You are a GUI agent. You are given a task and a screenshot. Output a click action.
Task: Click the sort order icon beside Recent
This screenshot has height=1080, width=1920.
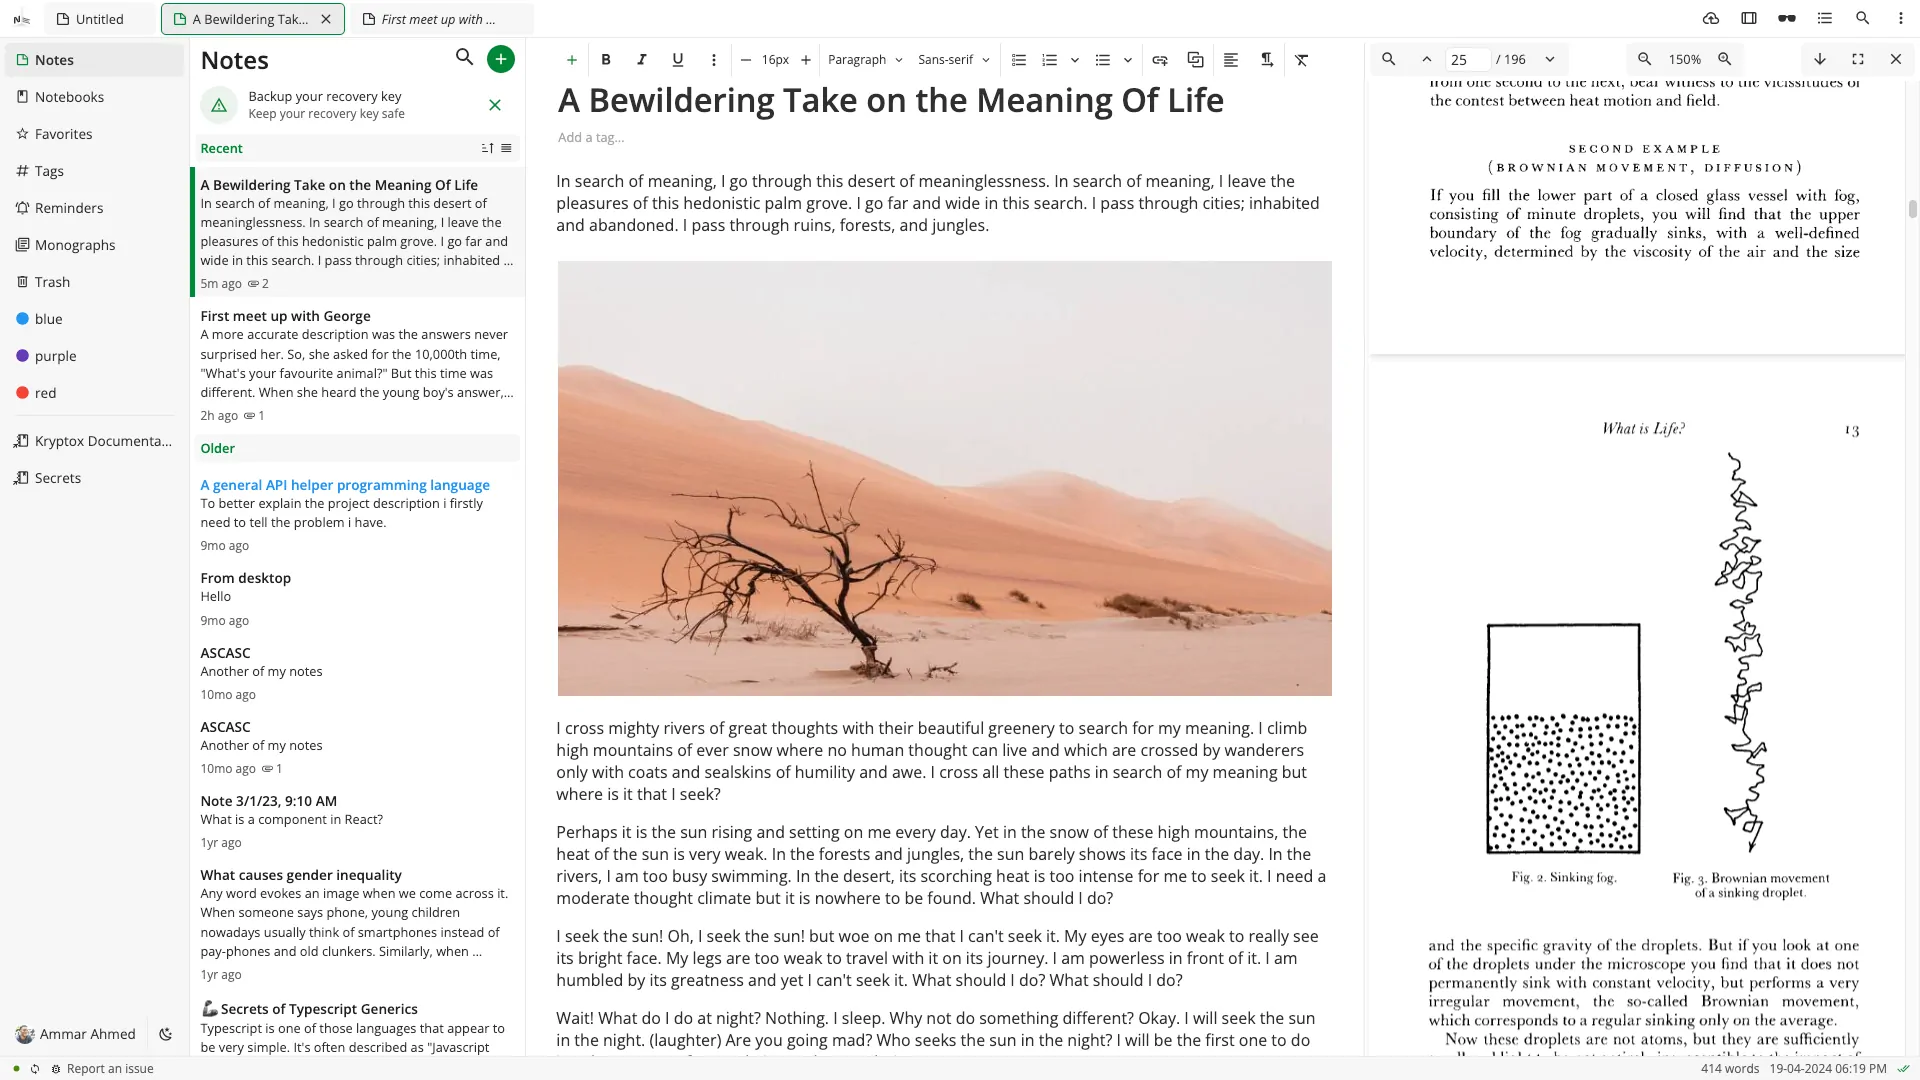(488, 148)
